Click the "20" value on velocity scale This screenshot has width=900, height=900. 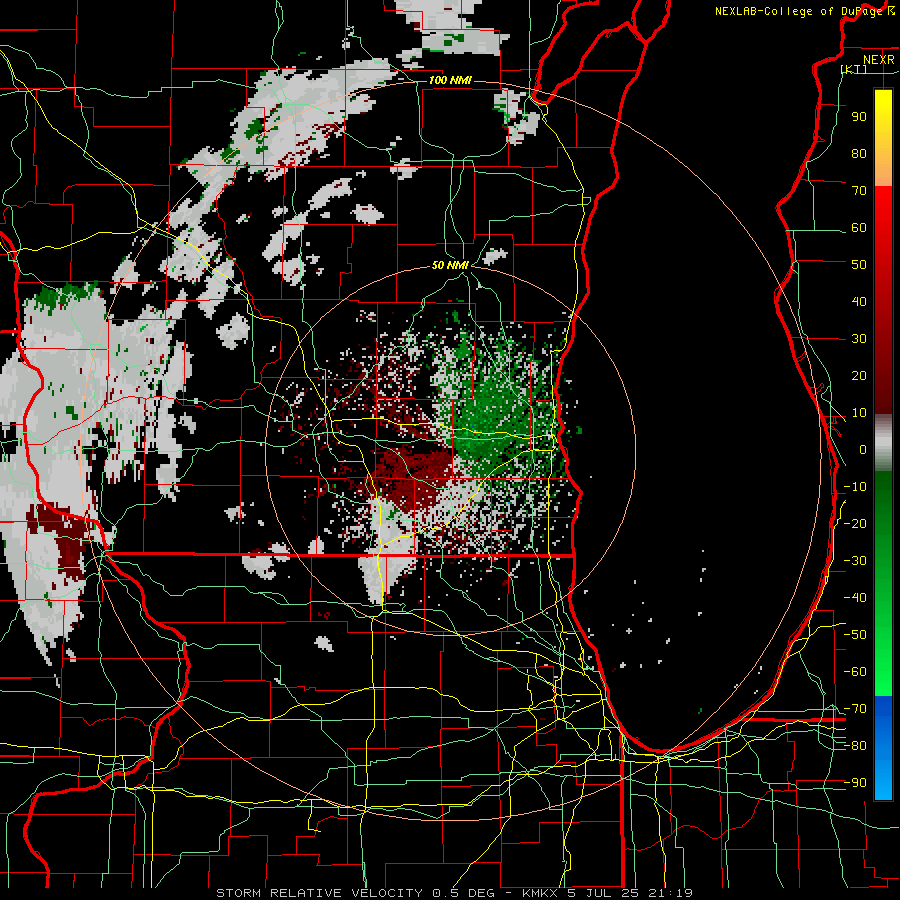(859, 376)
